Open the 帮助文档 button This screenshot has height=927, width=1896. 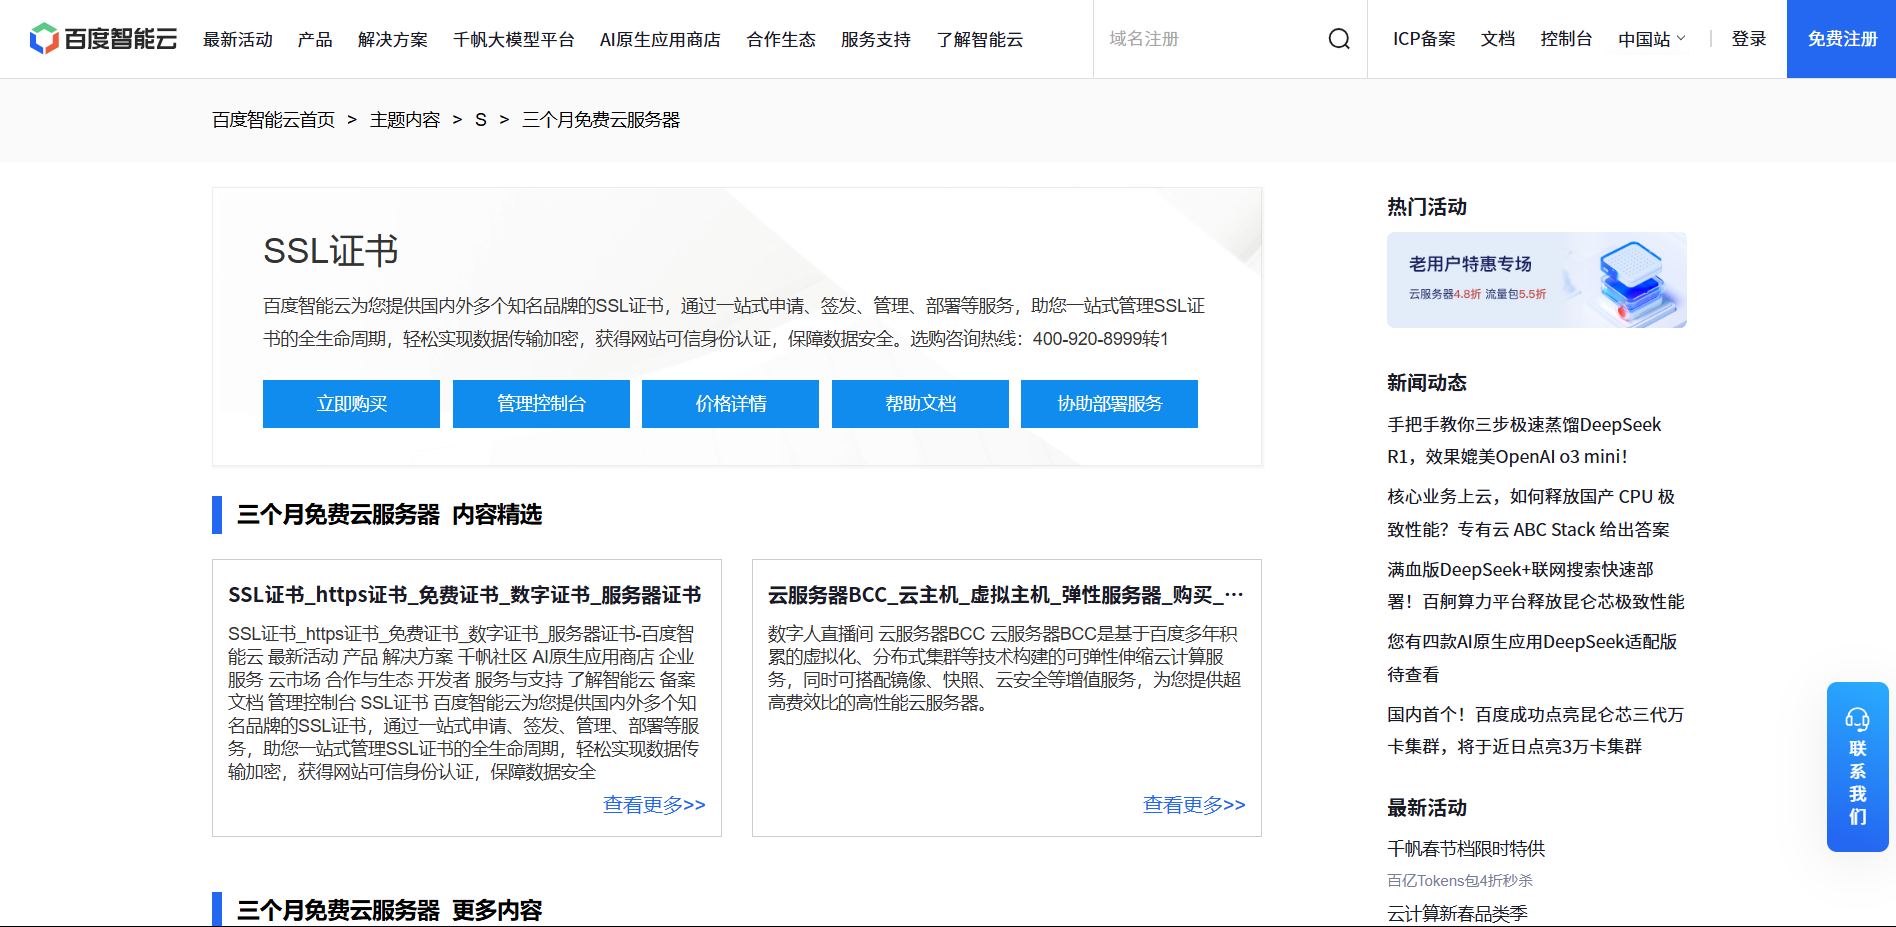click(x=920, y=404)
